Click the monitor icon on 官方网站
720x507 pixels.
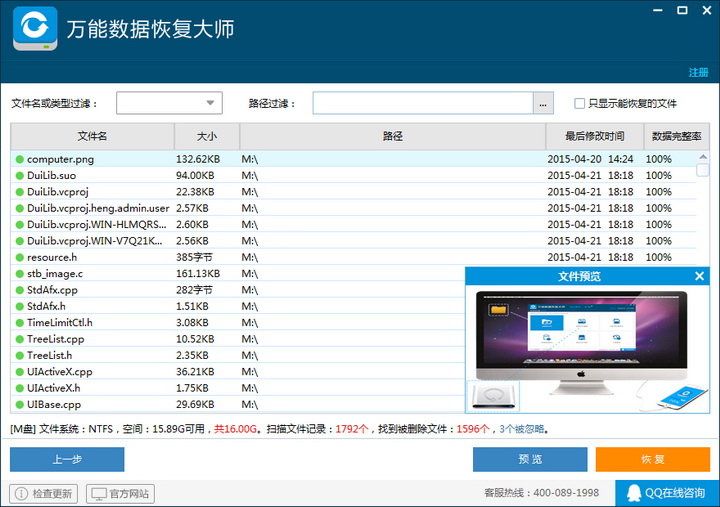tap(98, 494)
